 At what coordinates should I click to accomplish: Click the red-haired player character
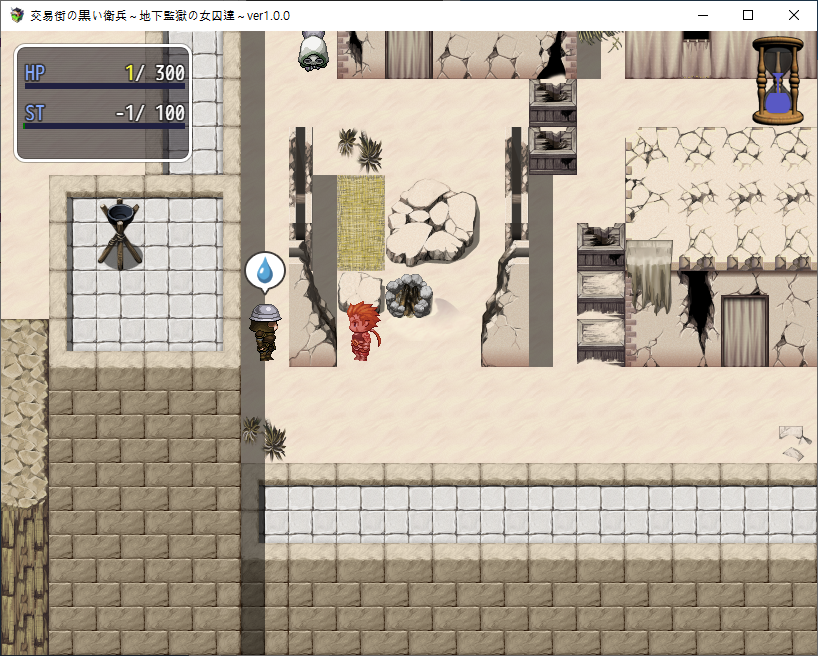(x=364, y=331)
